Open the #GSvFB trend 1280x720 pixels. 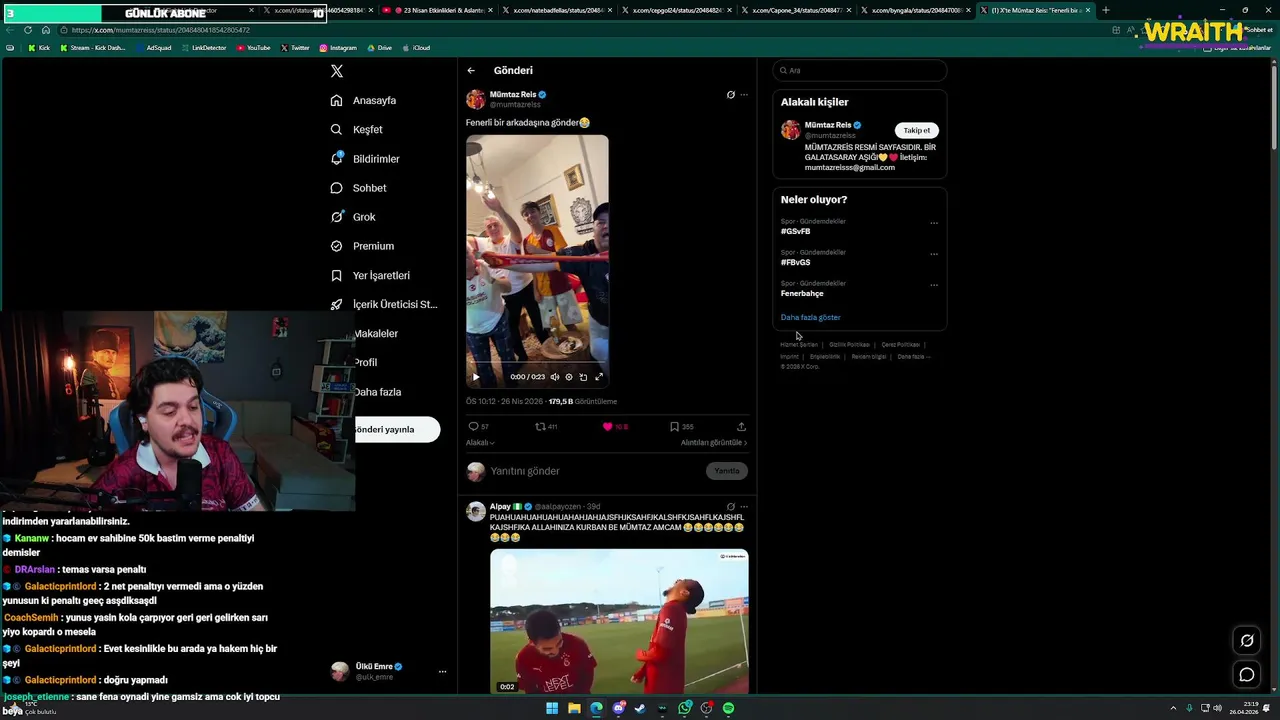[x=796, y=231]
